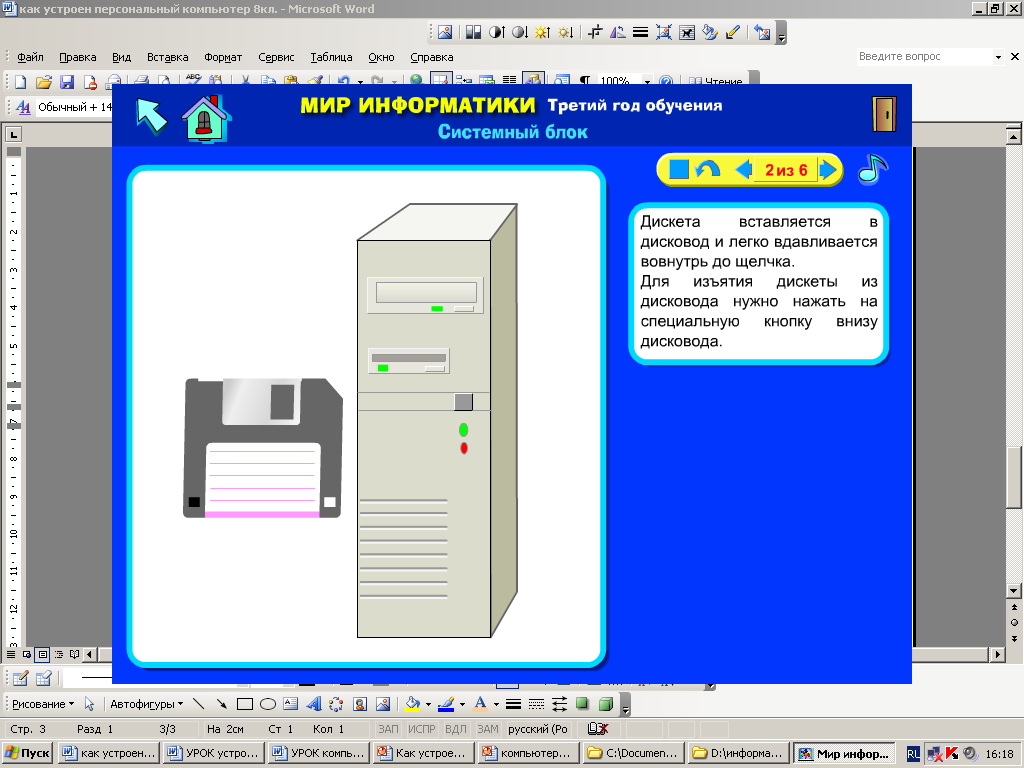Click the line color brush button
The height and width of the screenshot is (768, 1024).
pyautogui.click(x=447, y=704)
